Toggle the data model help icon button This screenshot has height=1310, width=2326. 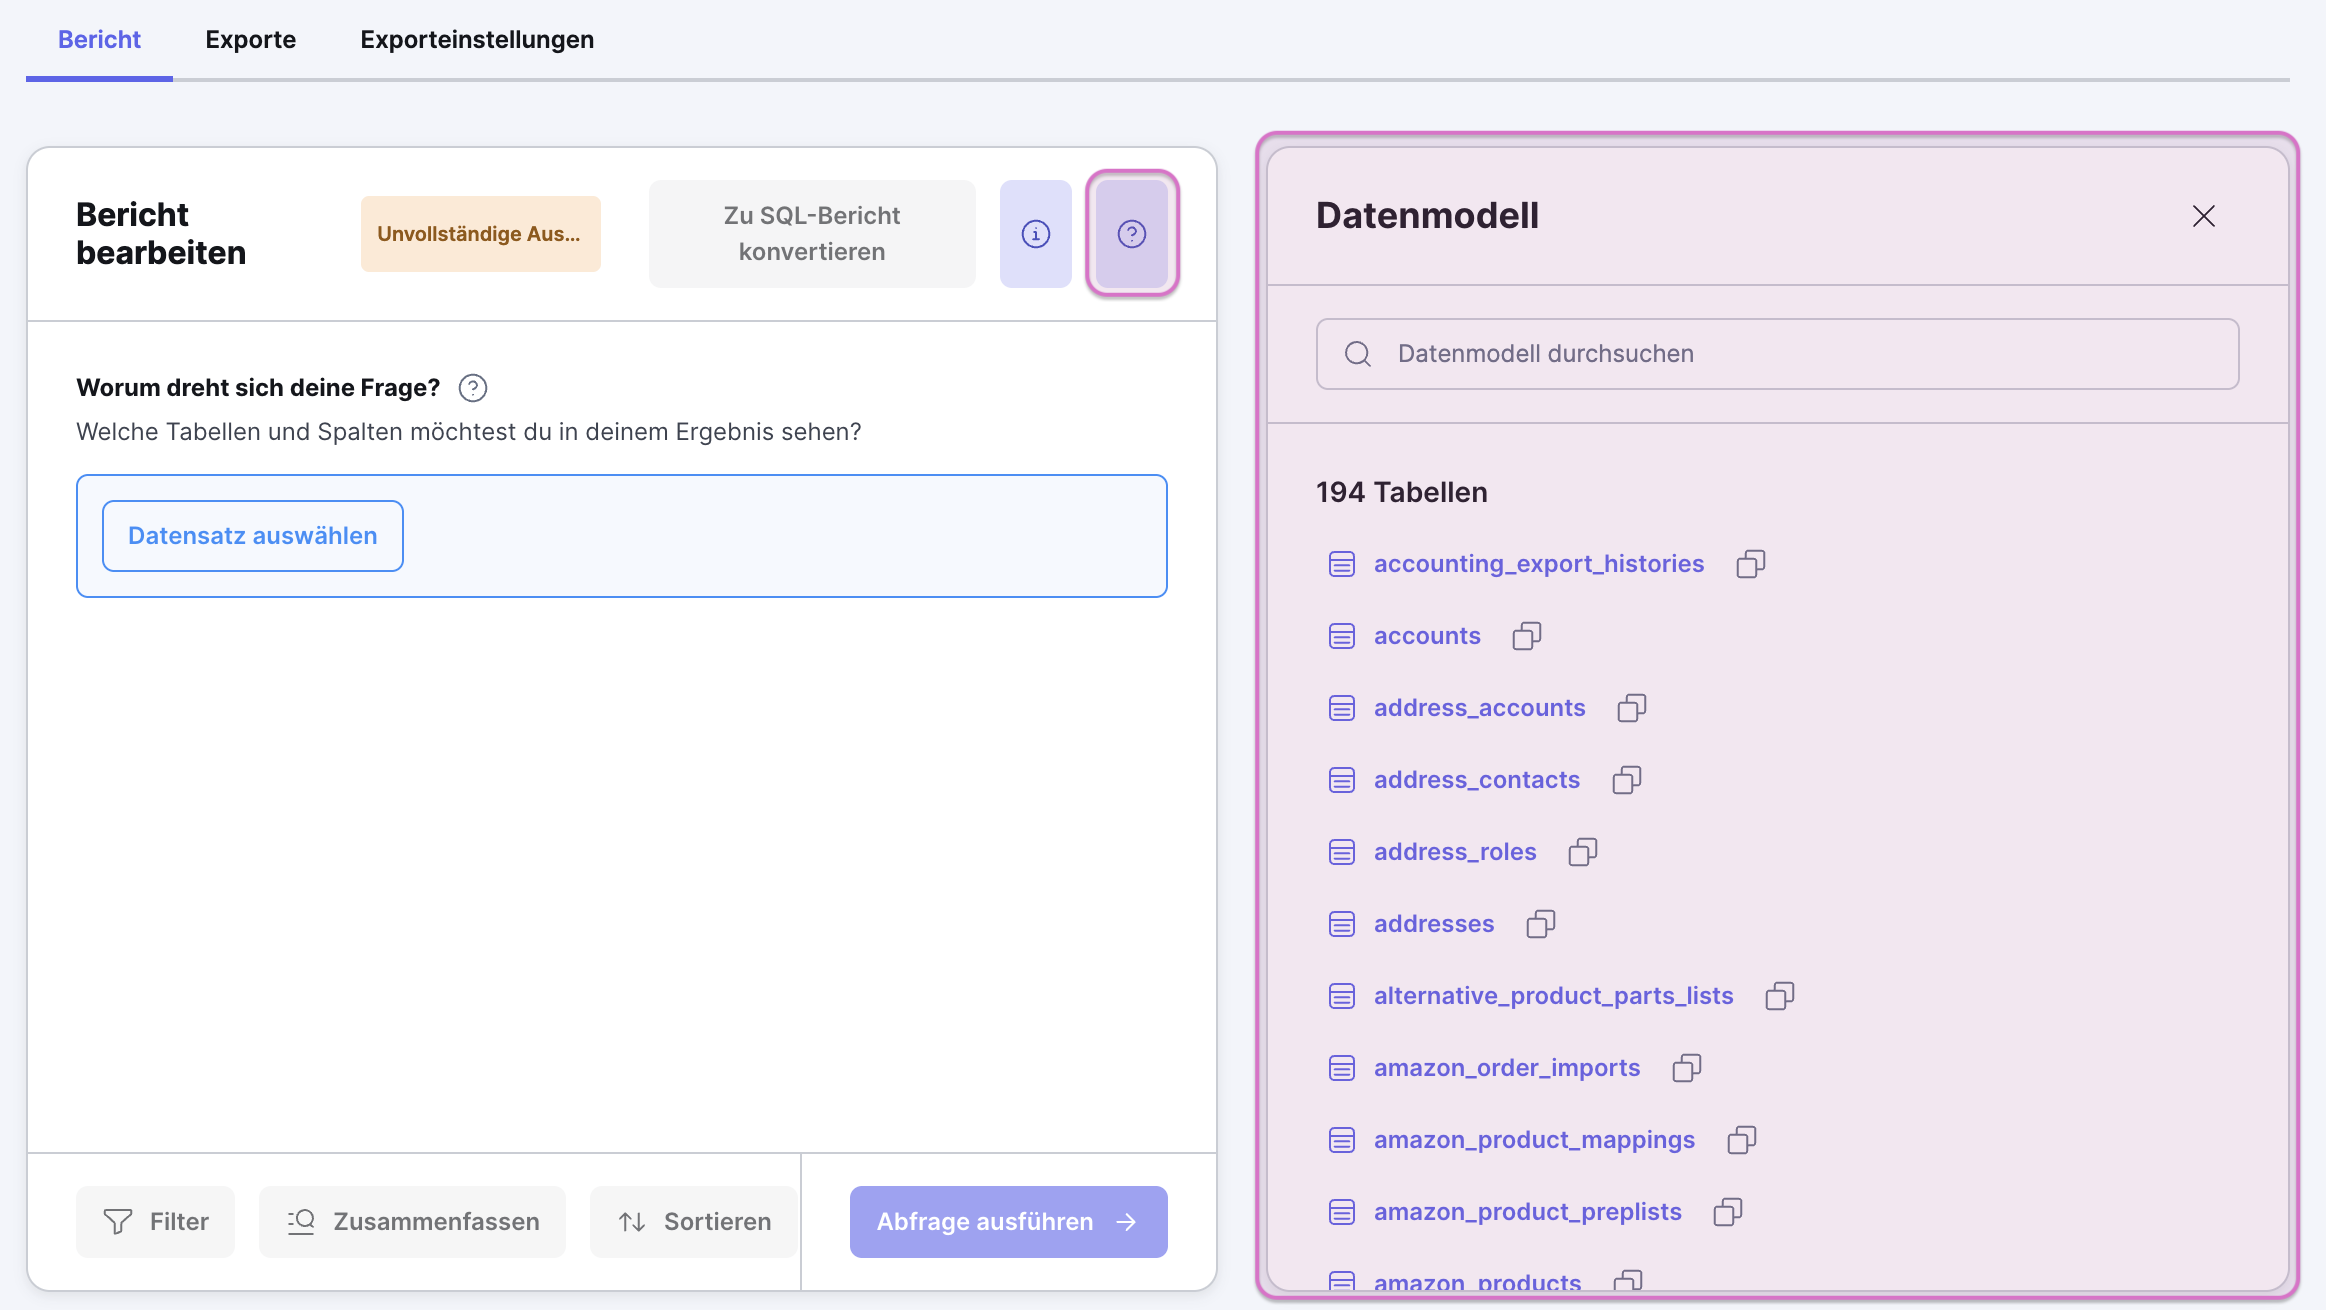pos(1131,234)
